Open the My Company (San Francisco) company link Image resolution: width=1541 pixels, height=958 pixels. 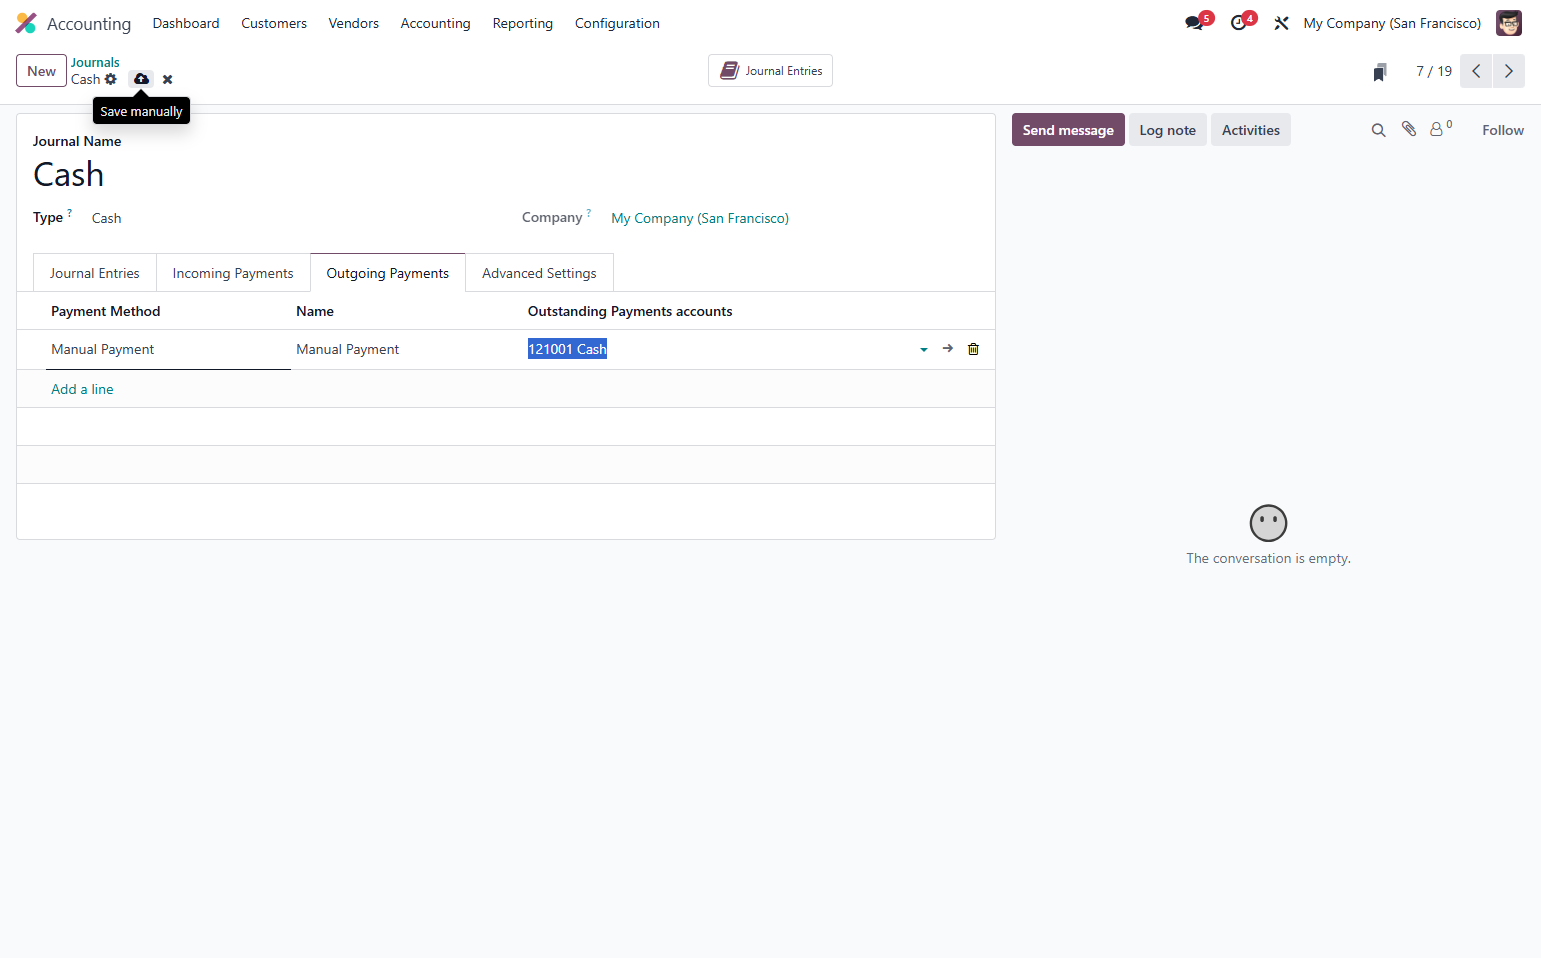(700, 218)
